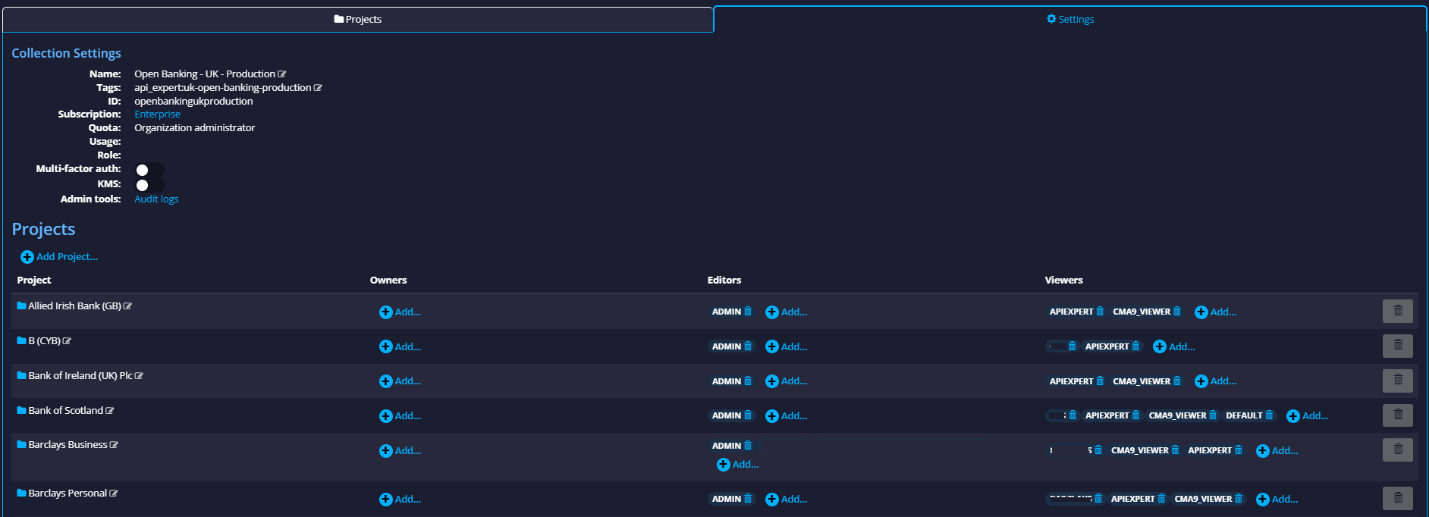Switch to the Projects tab
Image resolution: width=1429 pixels, height=517 pixels.
(357, 19)
